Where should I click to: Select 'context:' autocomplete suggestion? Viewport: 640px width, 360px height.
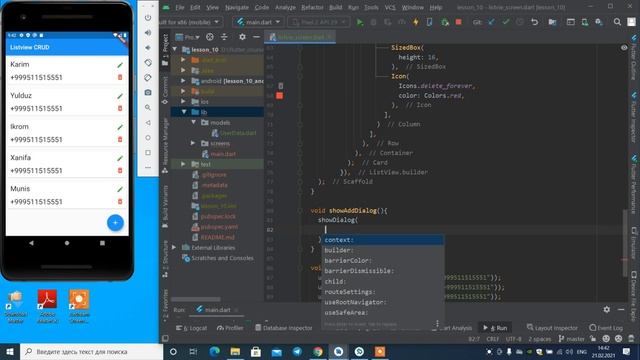point(382,240)
